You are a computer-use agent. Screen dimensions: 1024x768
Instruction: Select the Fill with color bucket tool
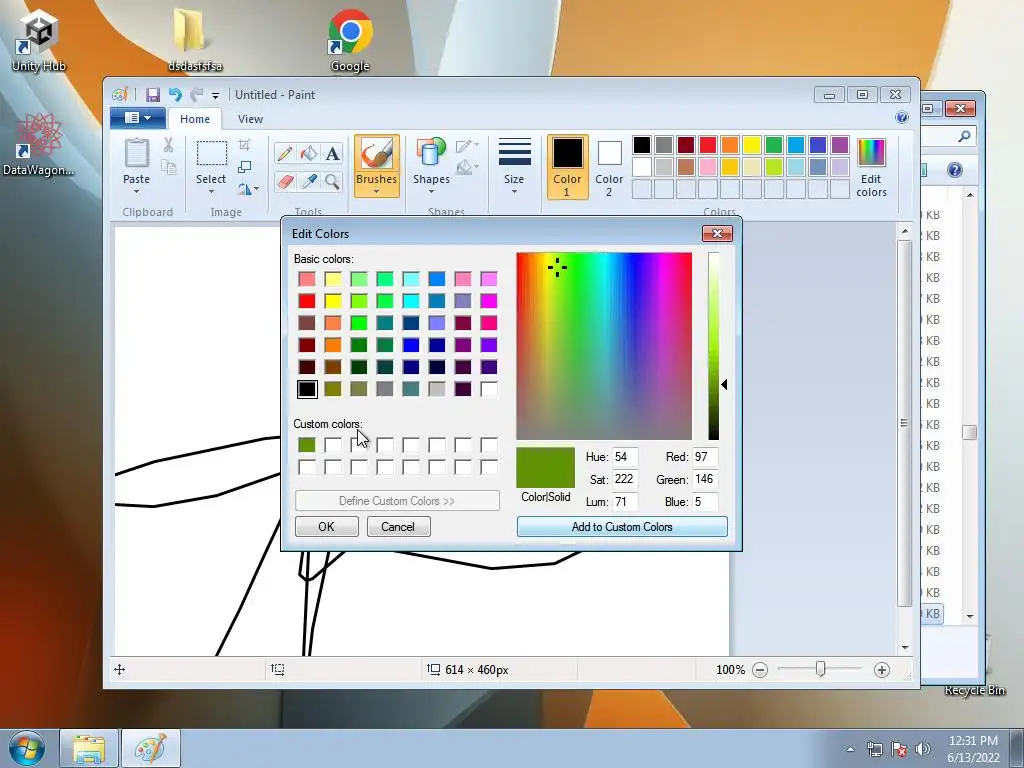click(308, 153)
